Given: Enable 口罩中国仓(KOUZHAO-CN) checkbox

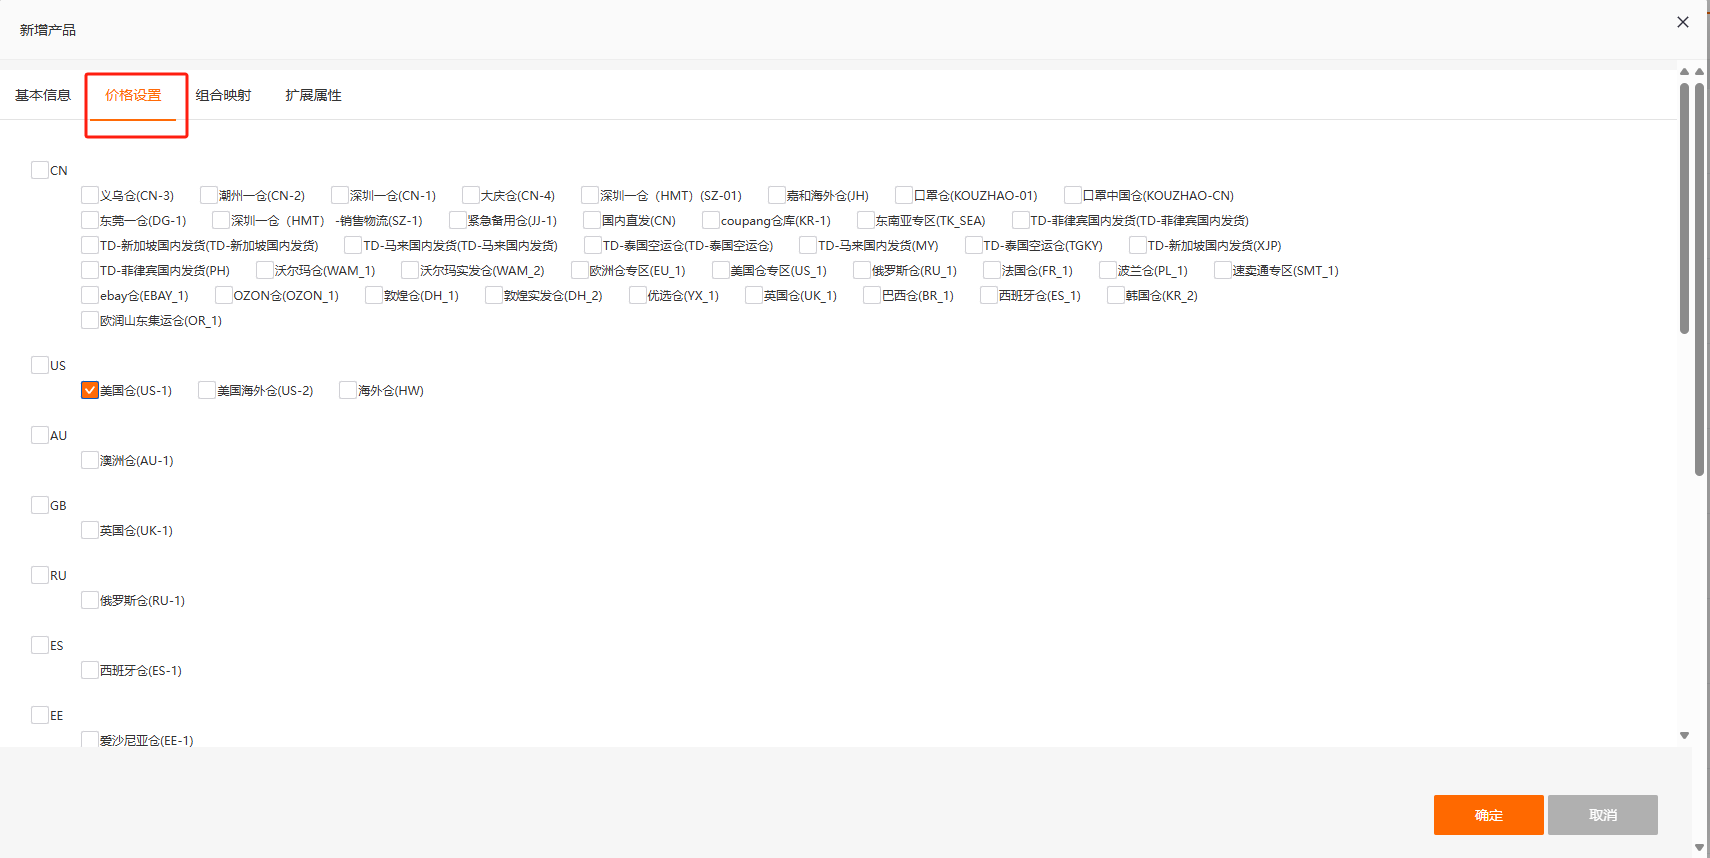Looking at the screenshot, I should pos(1073,195).
